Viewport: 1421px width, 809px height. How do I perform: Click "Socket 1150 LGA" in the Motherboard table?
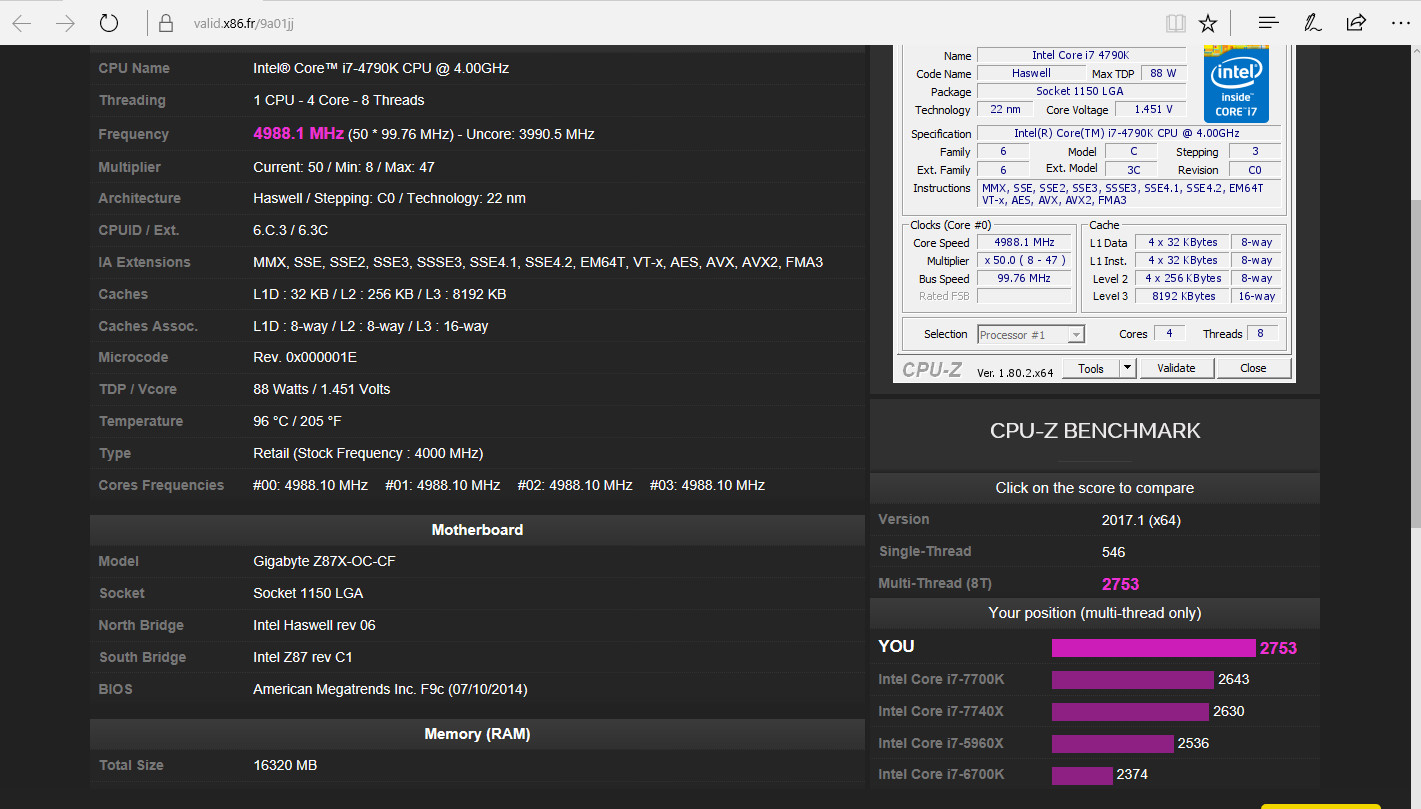(308, 593)
